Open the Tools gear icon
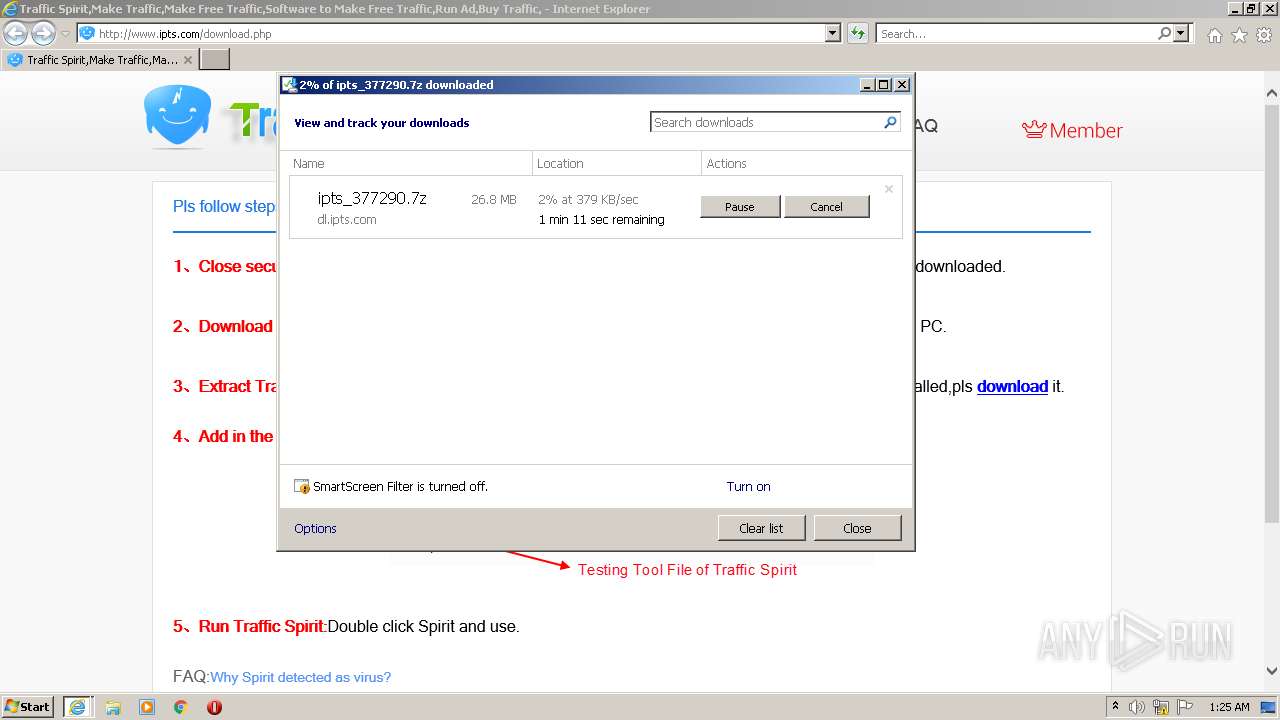 point(1264,35)
